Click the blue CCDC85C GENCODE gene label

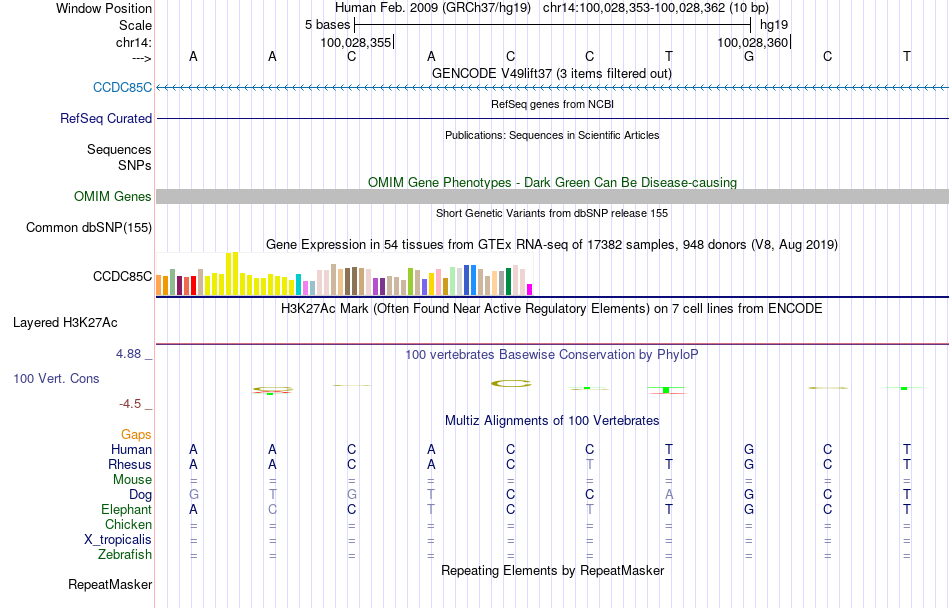(x=122, y=87)
